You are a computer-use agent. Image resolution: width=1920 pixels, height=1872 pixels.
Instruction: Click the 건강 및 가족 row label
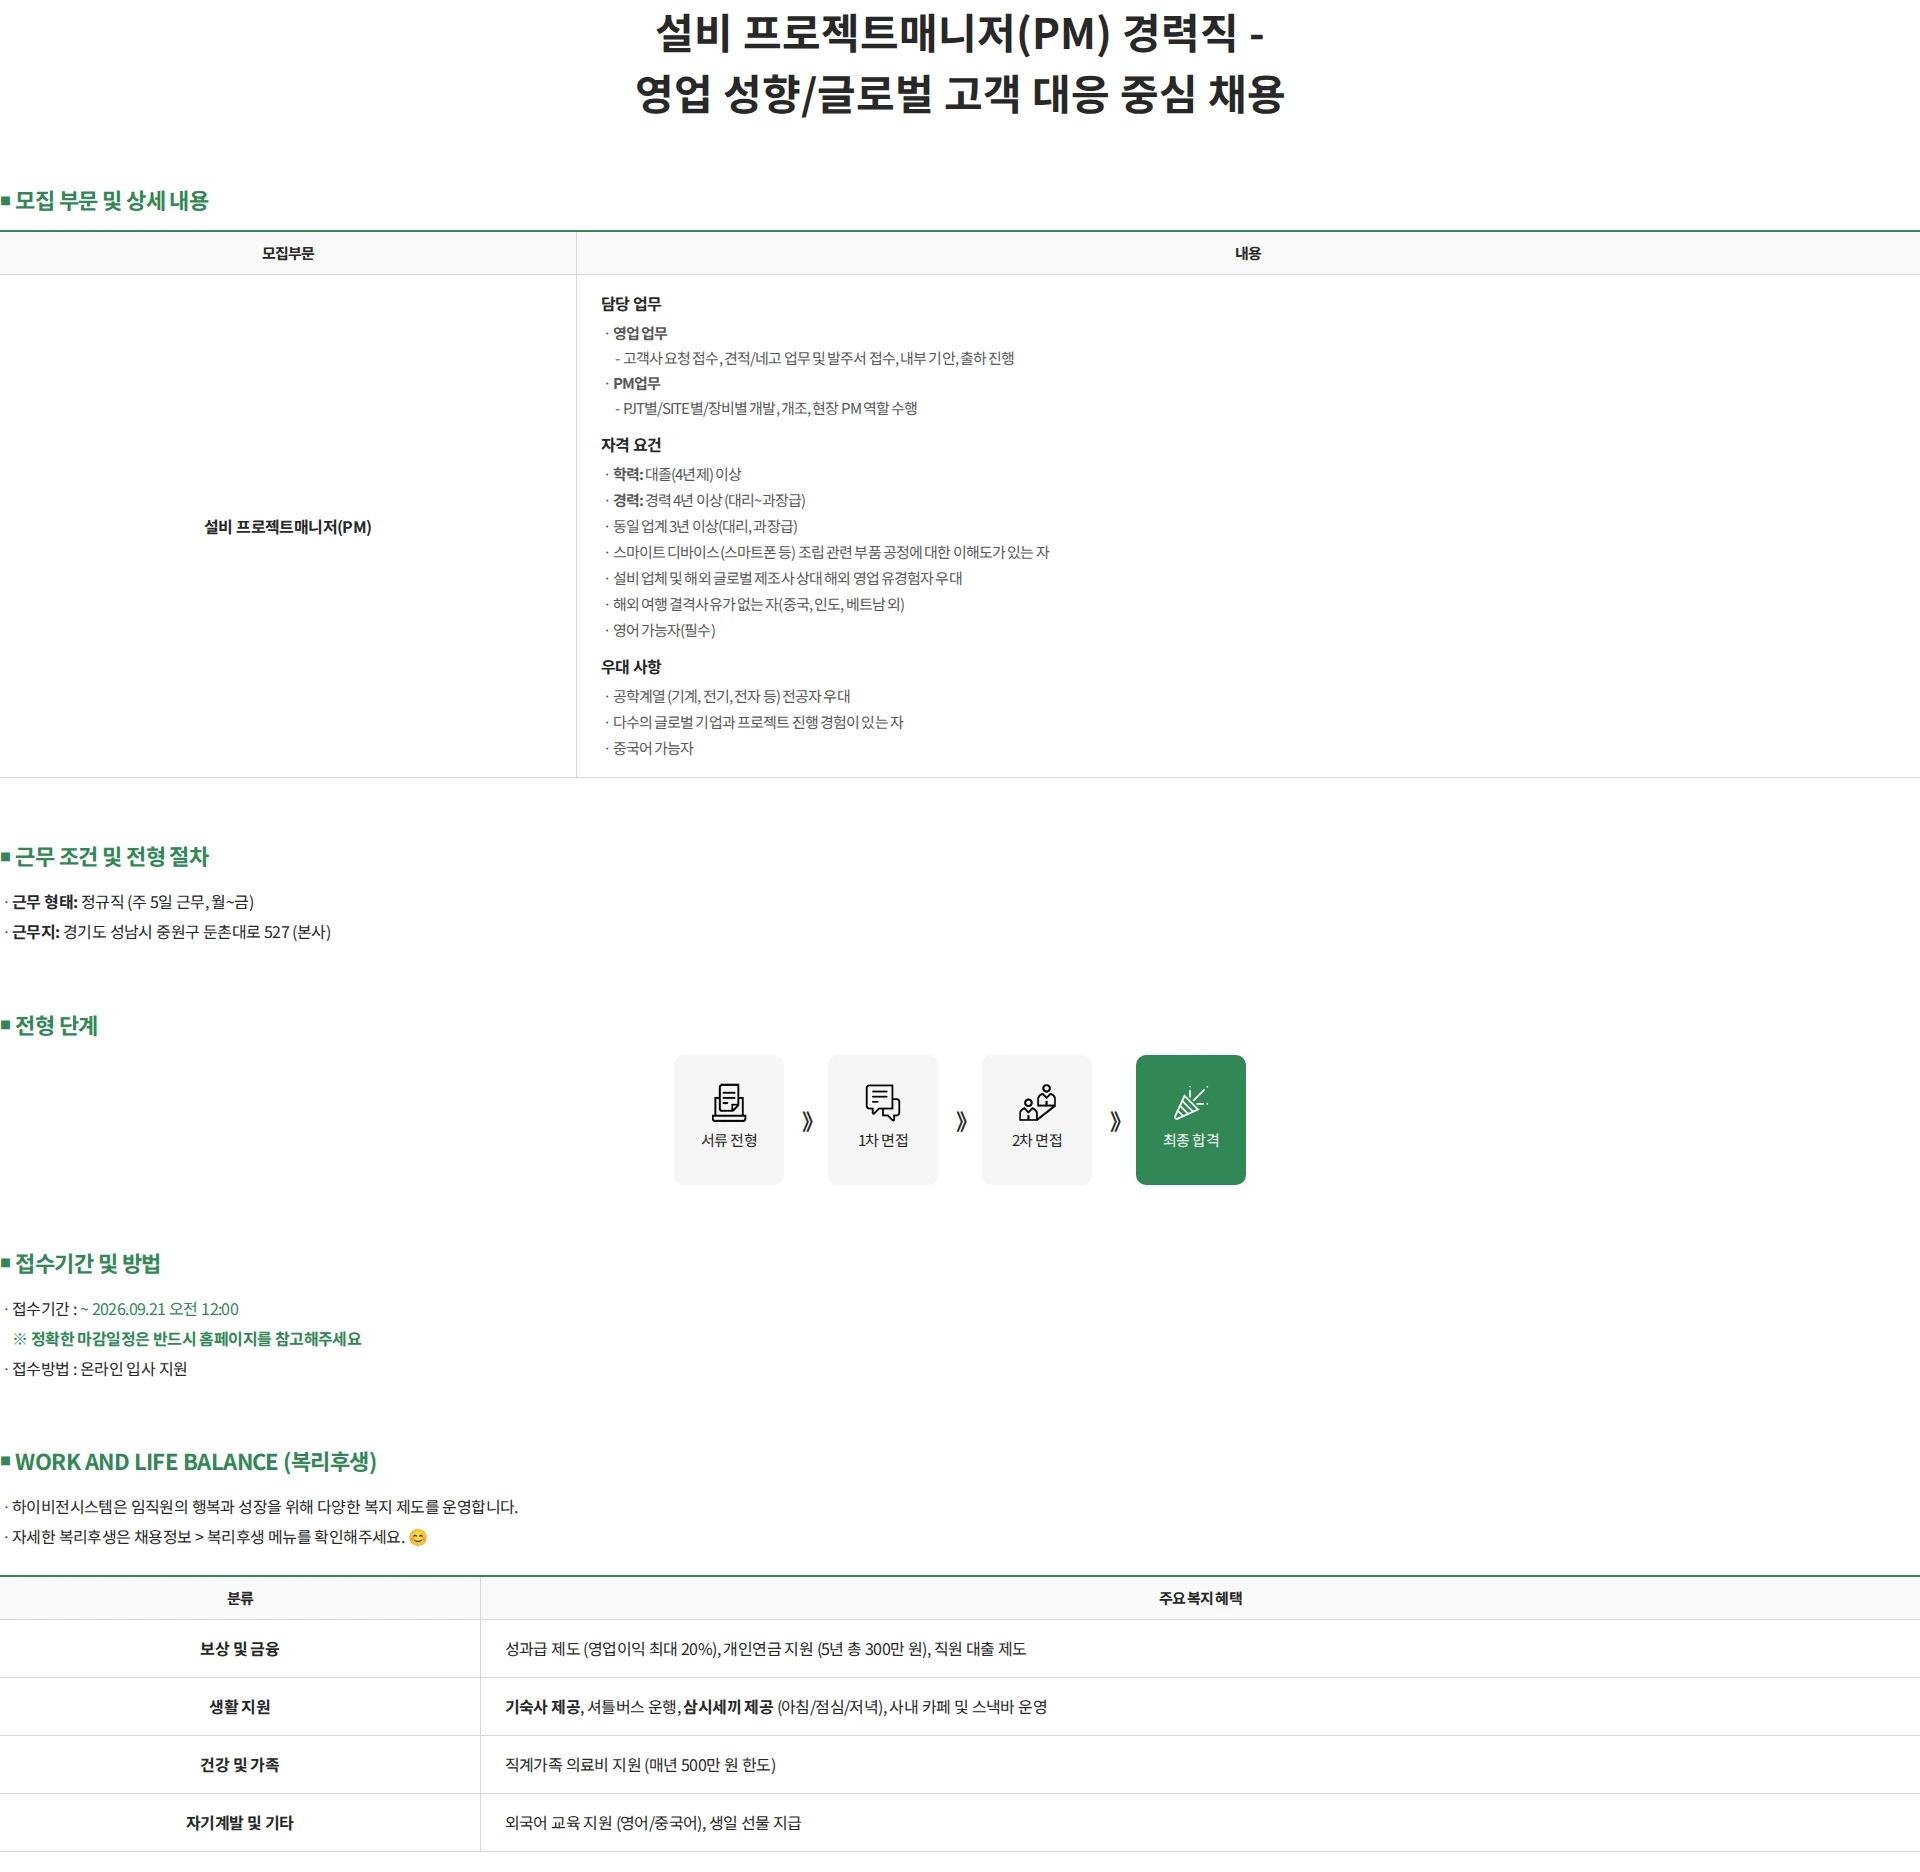240,1765
